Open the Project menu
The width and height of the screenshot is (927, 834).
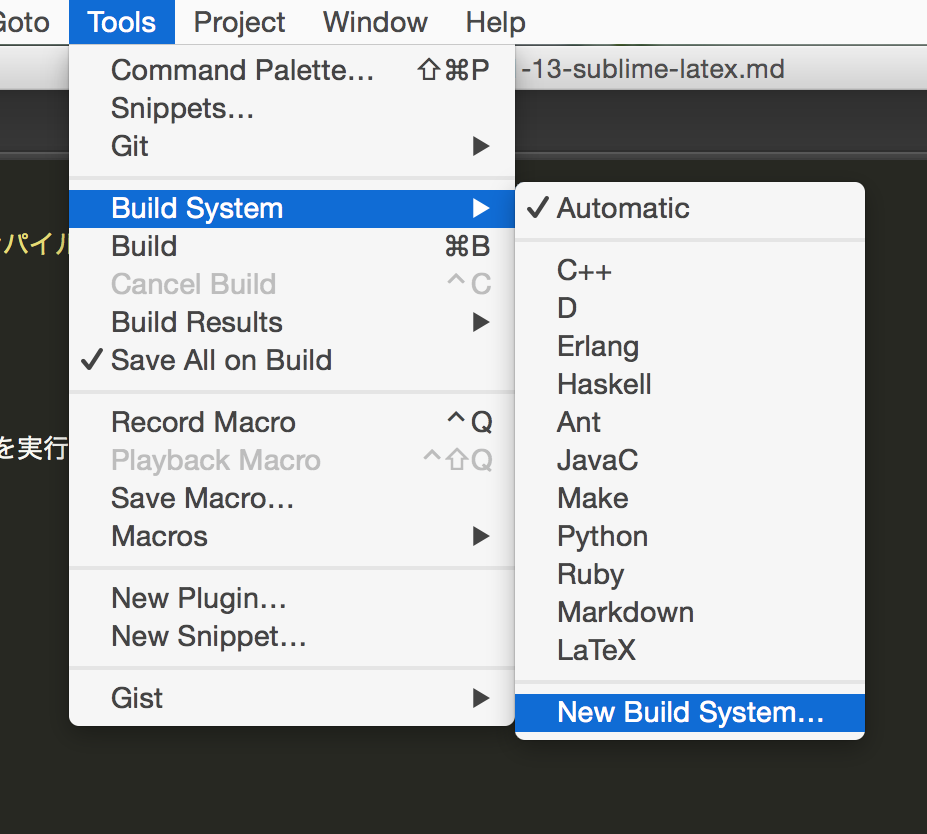tap(239, 22)
